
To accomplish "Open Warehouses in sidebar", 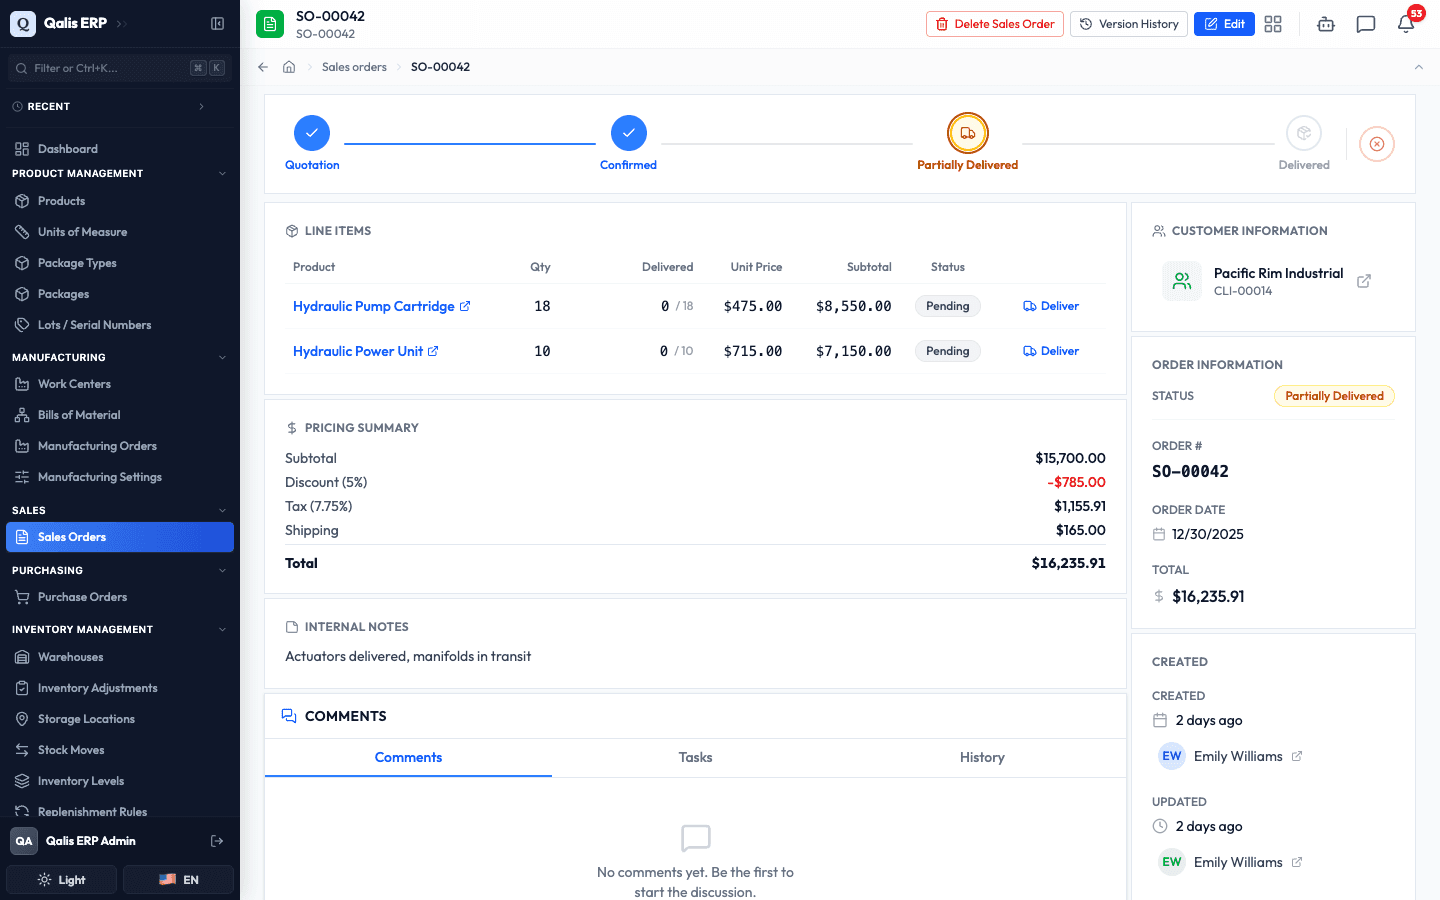I will point(120,657).
